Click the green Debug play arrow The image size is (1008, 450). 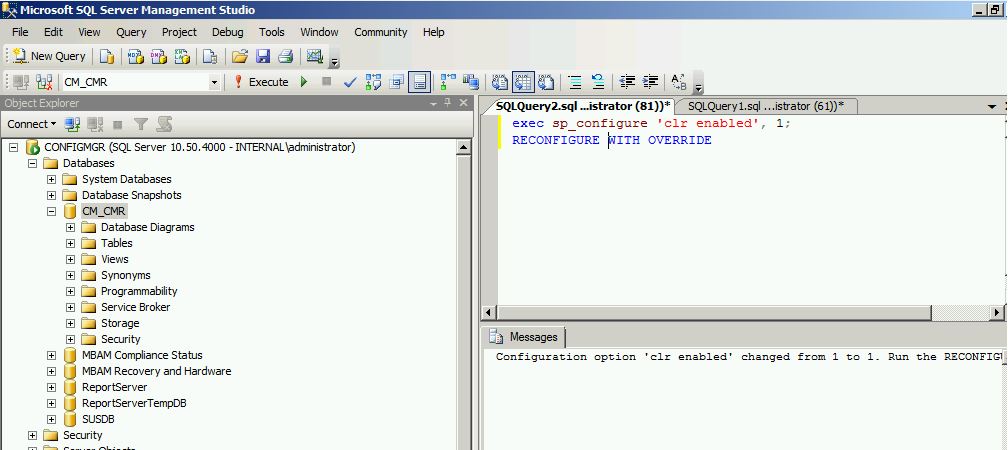coord(304,83)
